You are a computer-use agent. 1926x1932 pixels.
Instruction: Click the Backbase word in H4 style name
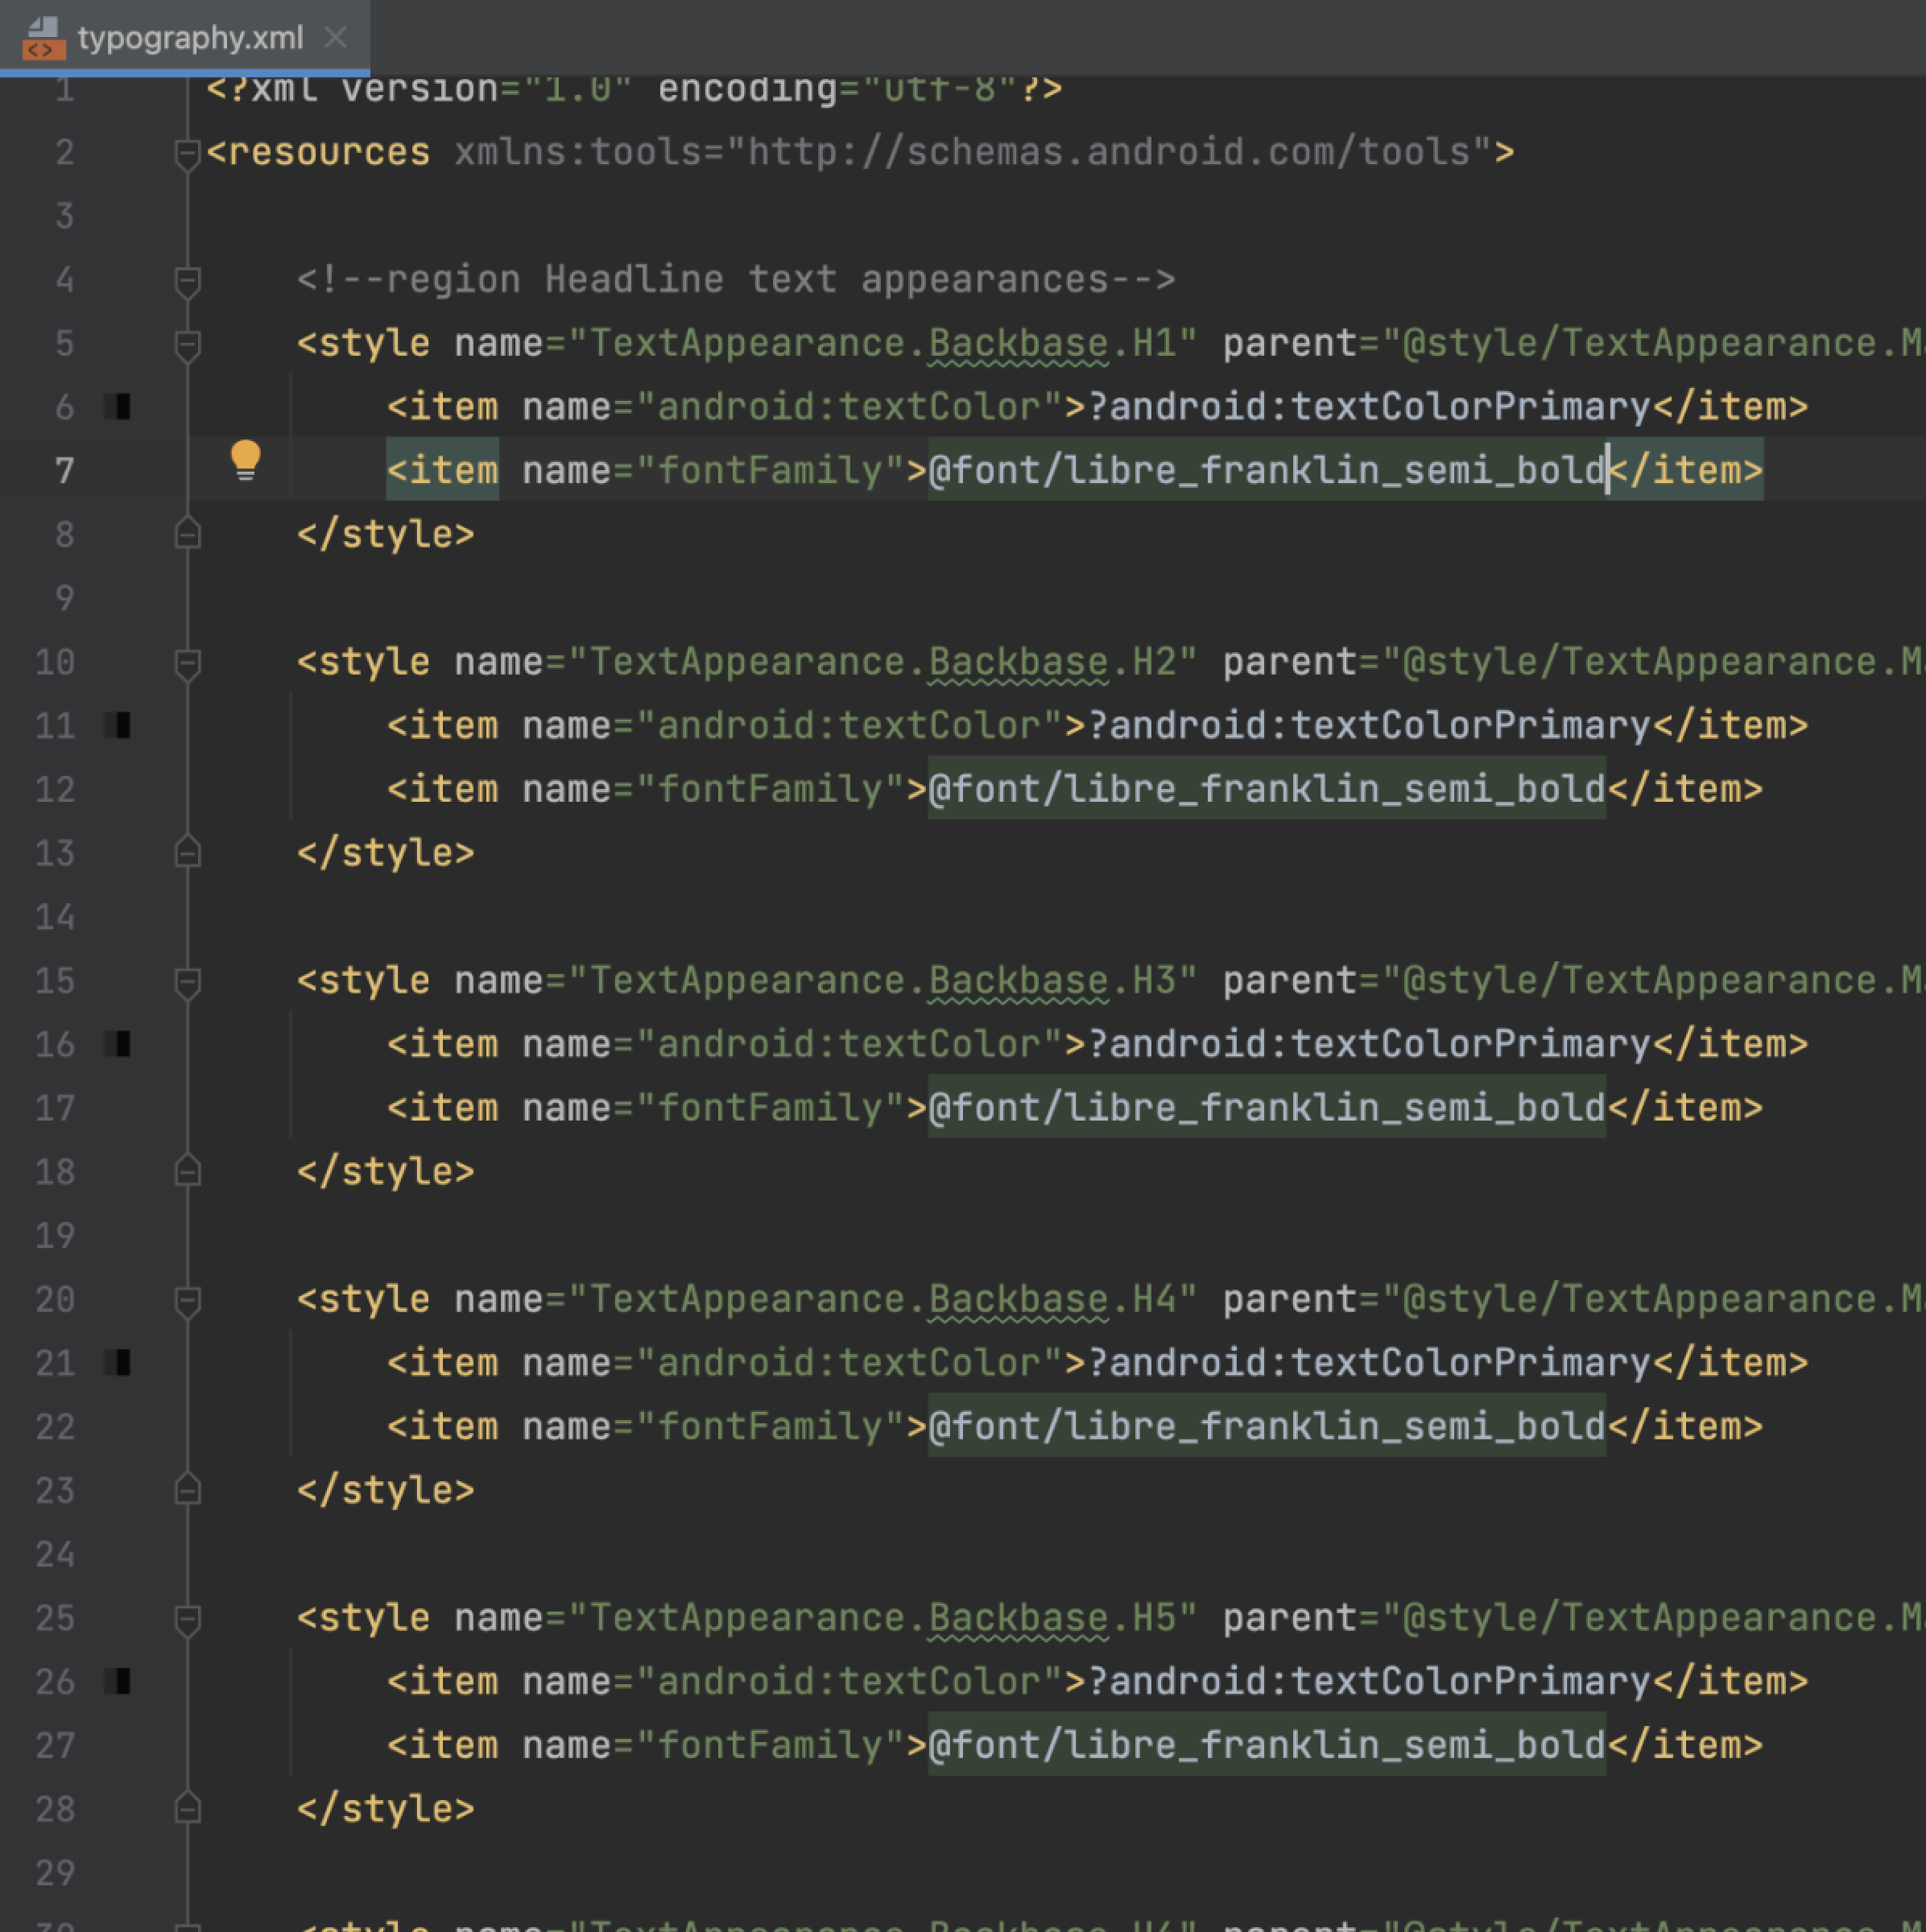pyautogui.click(x=1017, y=1300)
